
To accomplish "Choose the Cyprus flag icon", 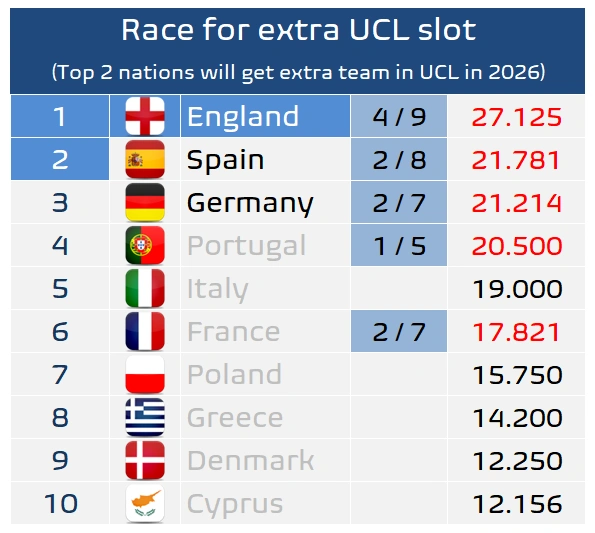I will 145,503.
